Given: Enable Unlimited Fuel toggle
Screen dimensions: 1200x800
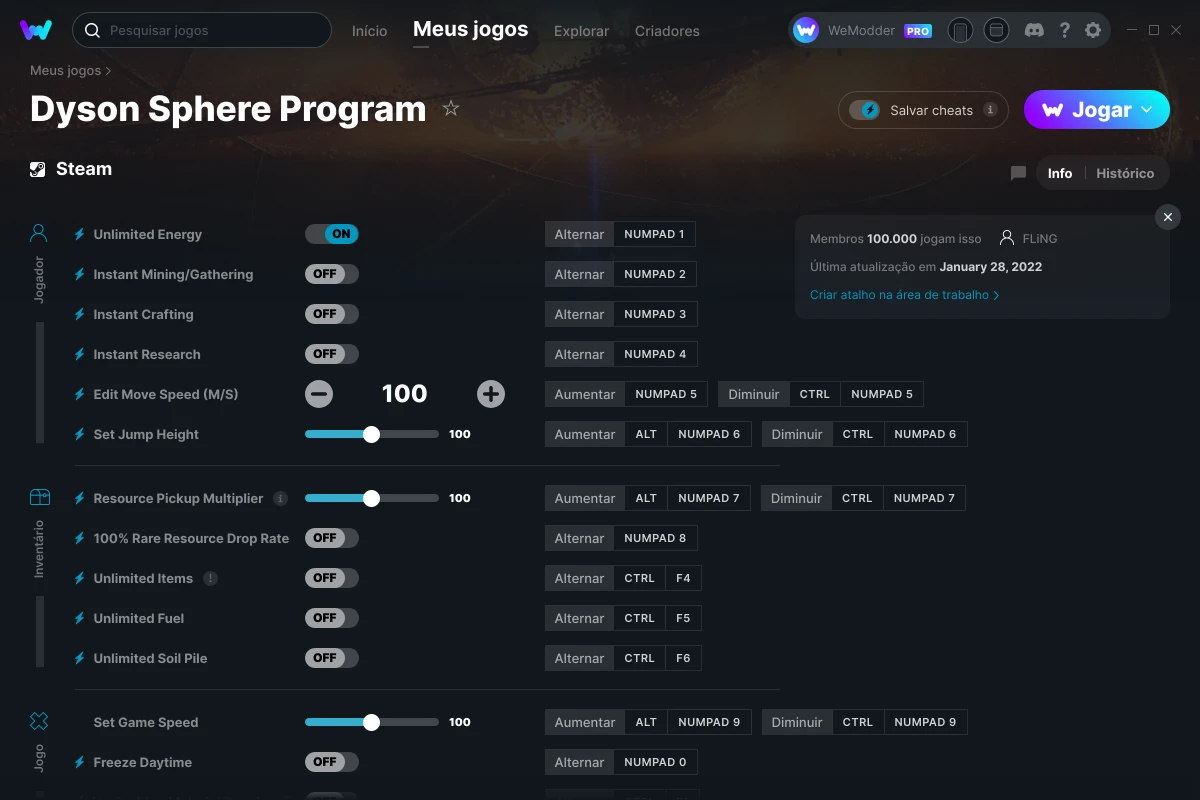Looking at the screenshot, I should point(332,618).
